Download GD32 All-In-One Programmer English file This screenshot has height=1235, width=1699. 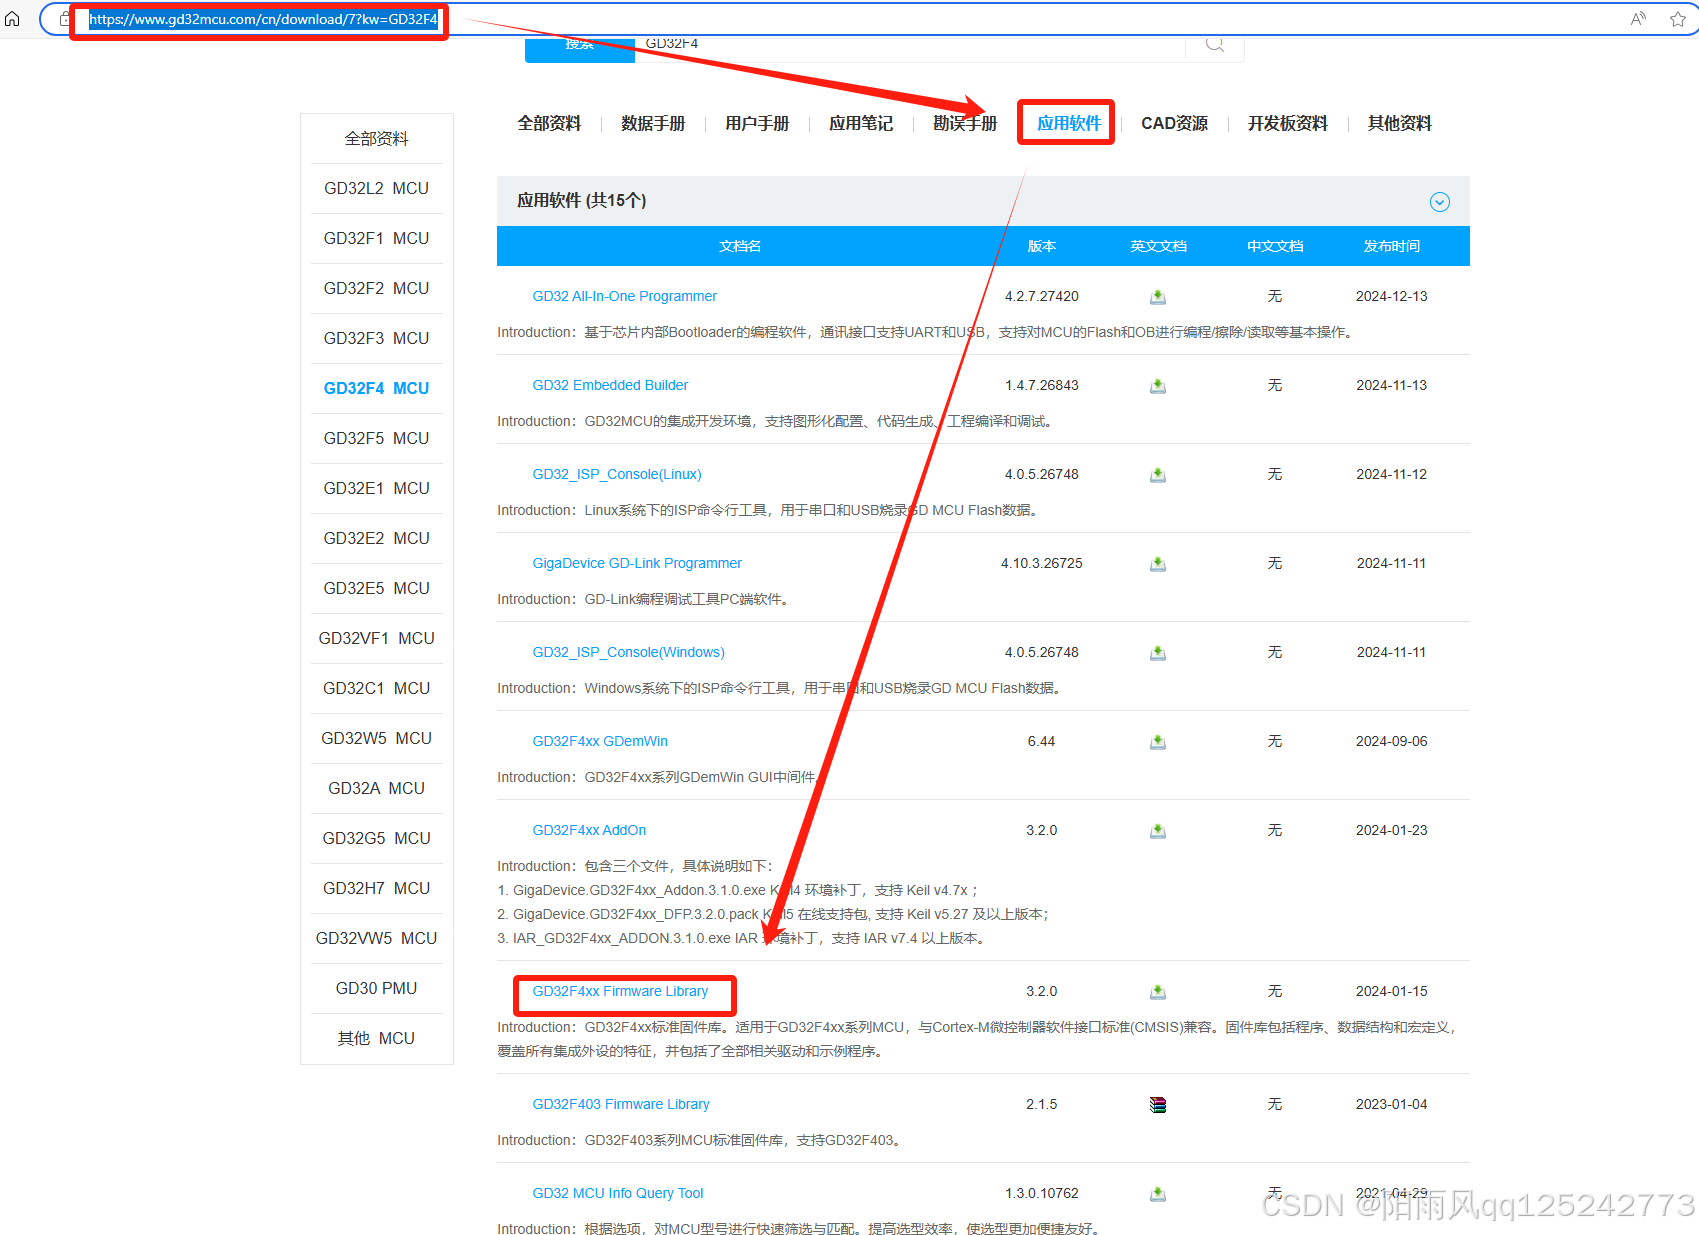pos(1158,297)
